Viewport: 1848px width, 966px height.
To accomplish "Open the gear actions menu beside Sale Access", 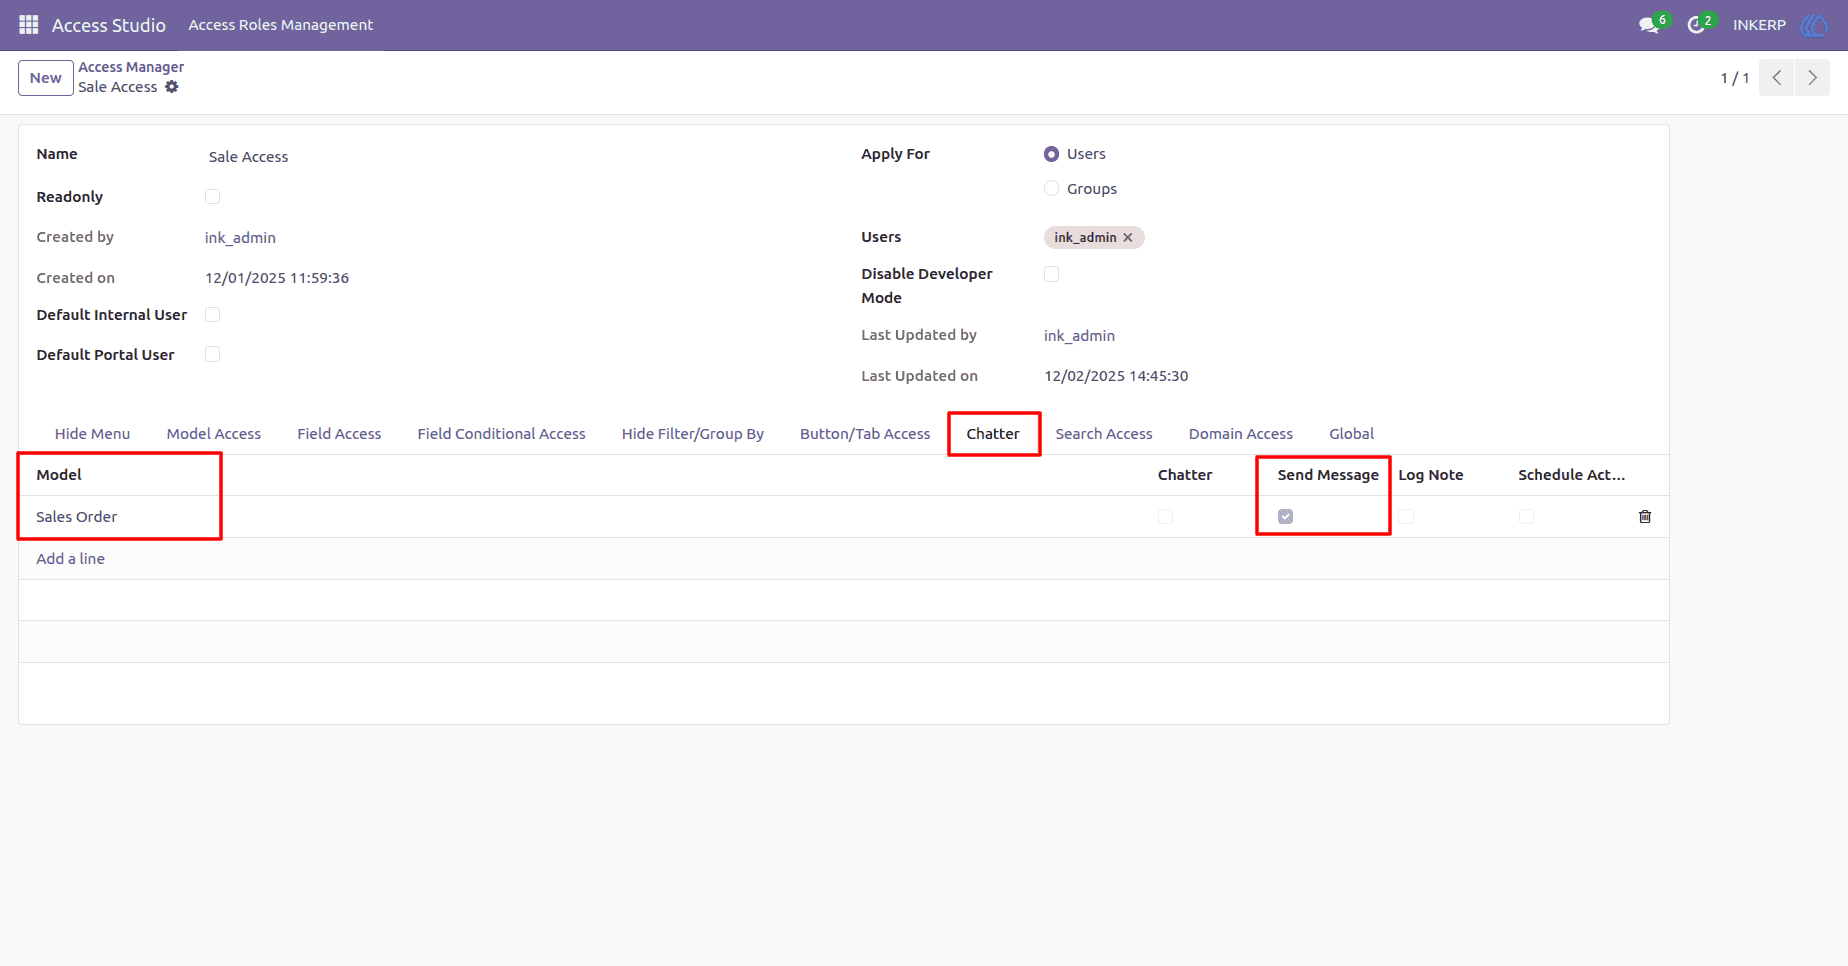I will pyautogui.click(x=172, y=87).
